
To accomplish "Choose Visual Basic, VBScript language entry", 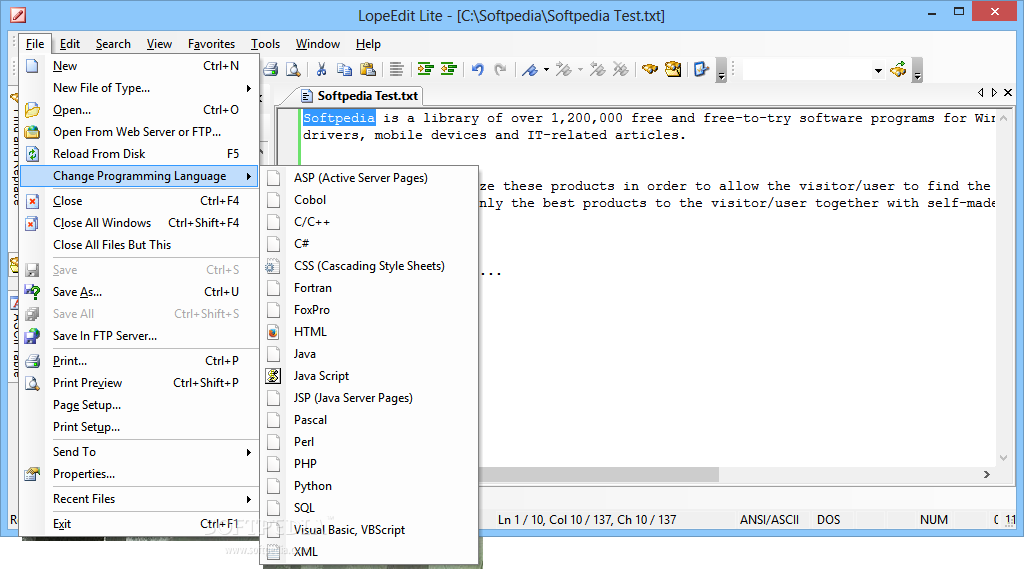I will tap(349, 530).
